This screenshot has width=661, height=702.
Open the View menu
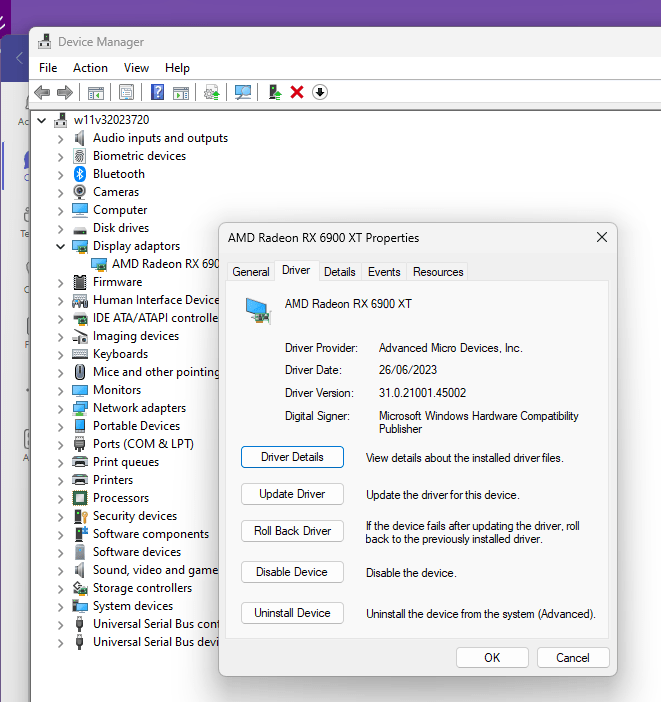(x=136, y=68)
